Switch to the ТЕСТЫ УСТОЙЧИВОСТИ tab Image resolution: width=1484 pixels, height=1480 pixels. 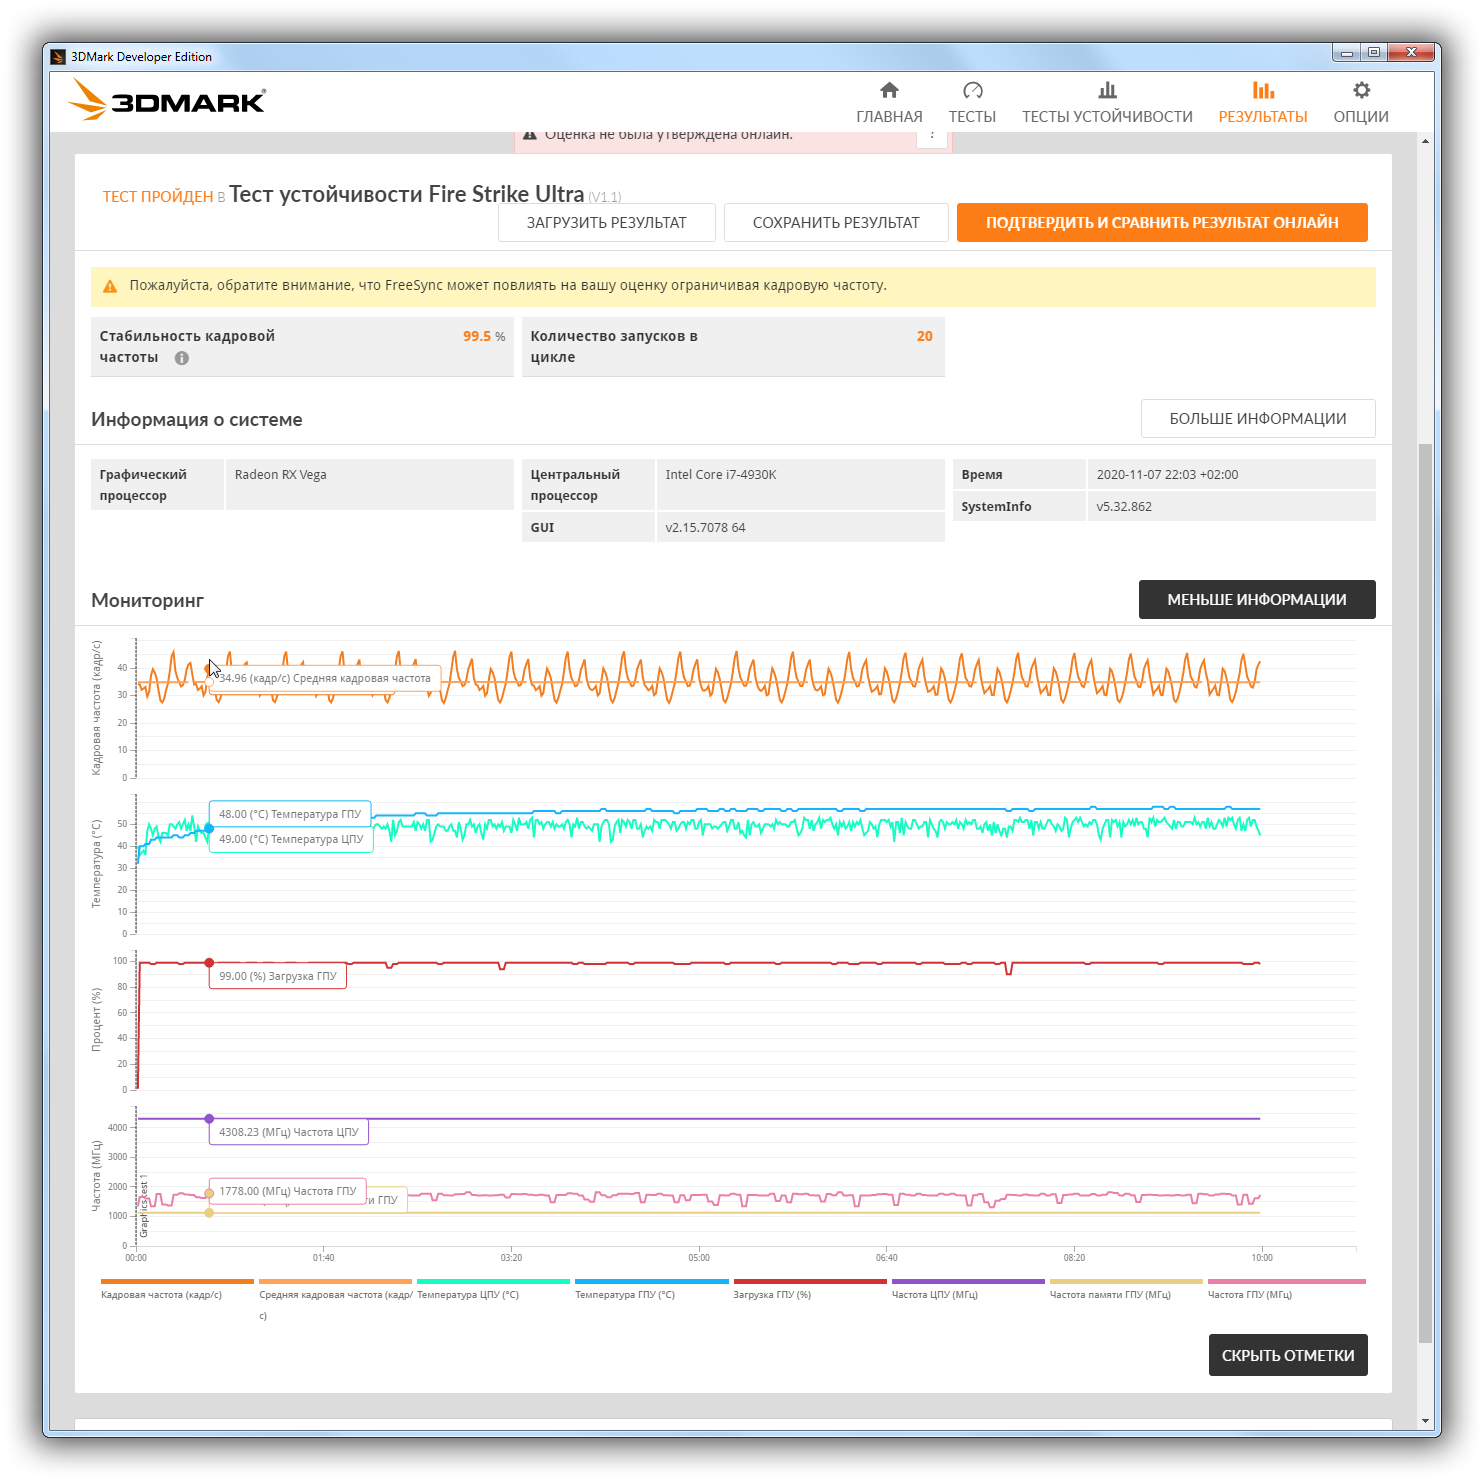pyautogui.click(x=1107, y=117)
